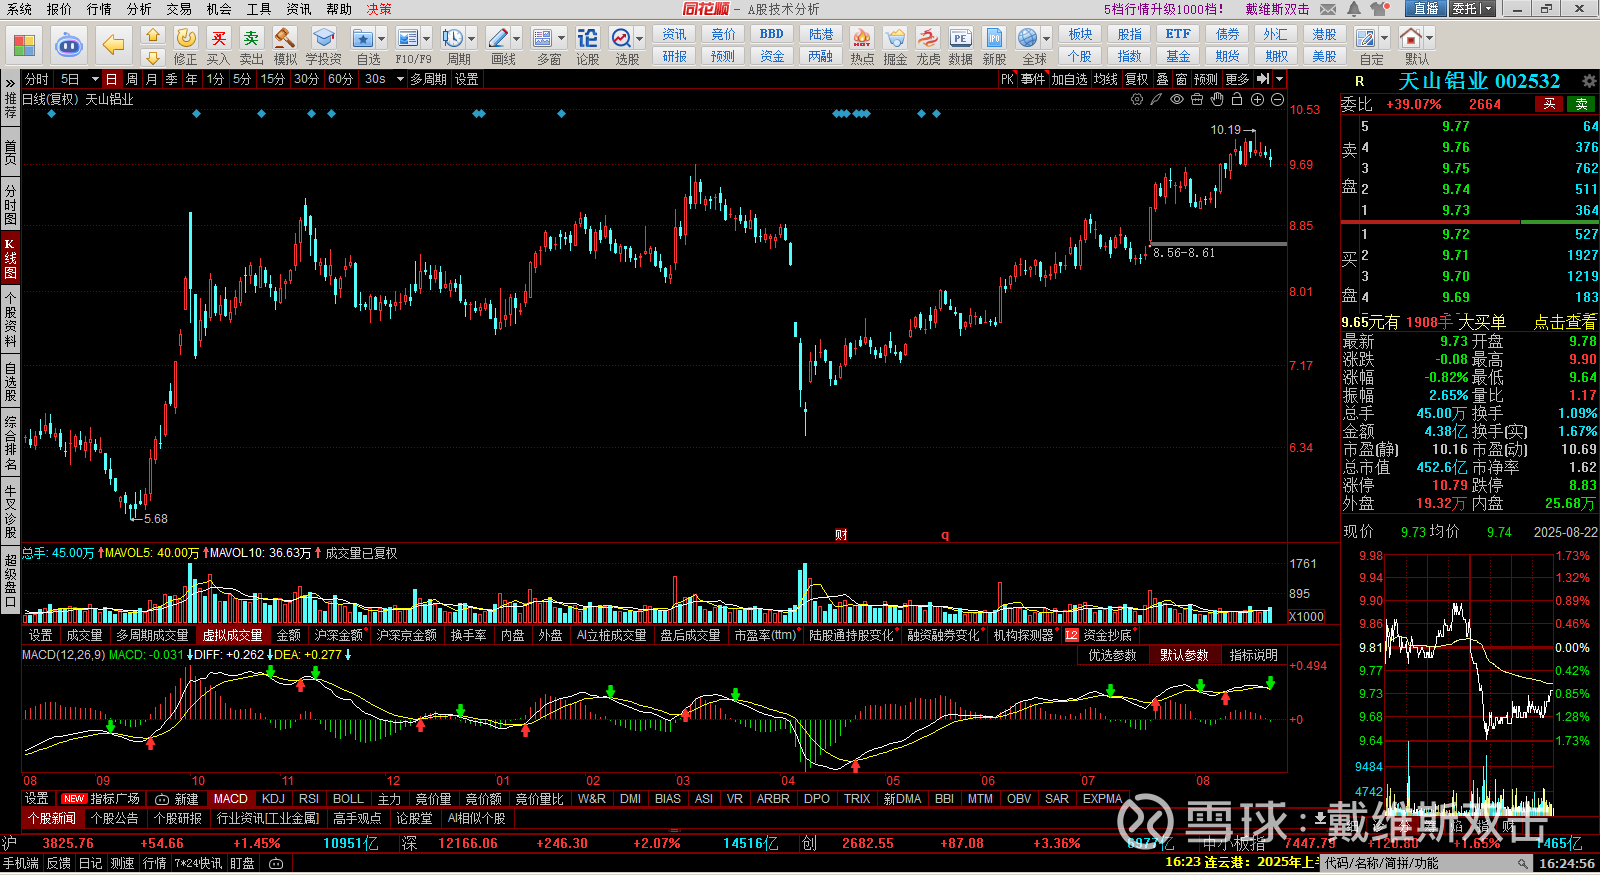Click the 港股 button
The width and height of the screenshot is (1600, 875).
(x=1324, y=34)
